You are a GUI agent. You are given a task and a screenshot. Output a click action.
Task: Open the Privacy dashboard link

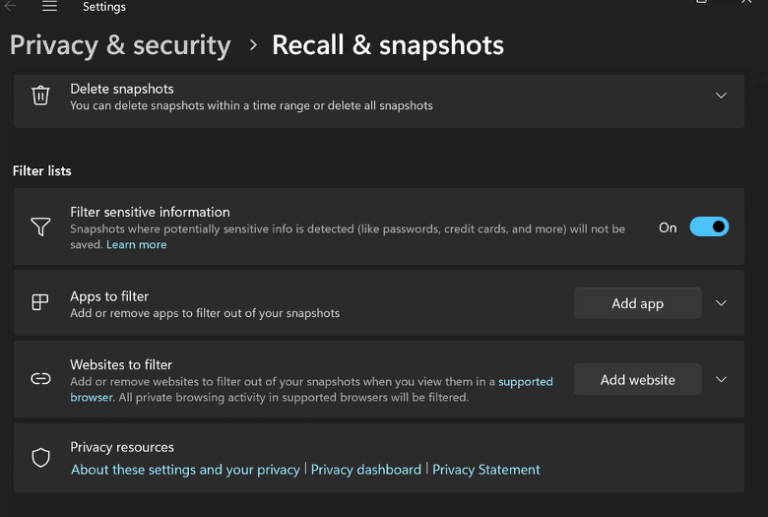pyautogui.click(x=366, y=470)
